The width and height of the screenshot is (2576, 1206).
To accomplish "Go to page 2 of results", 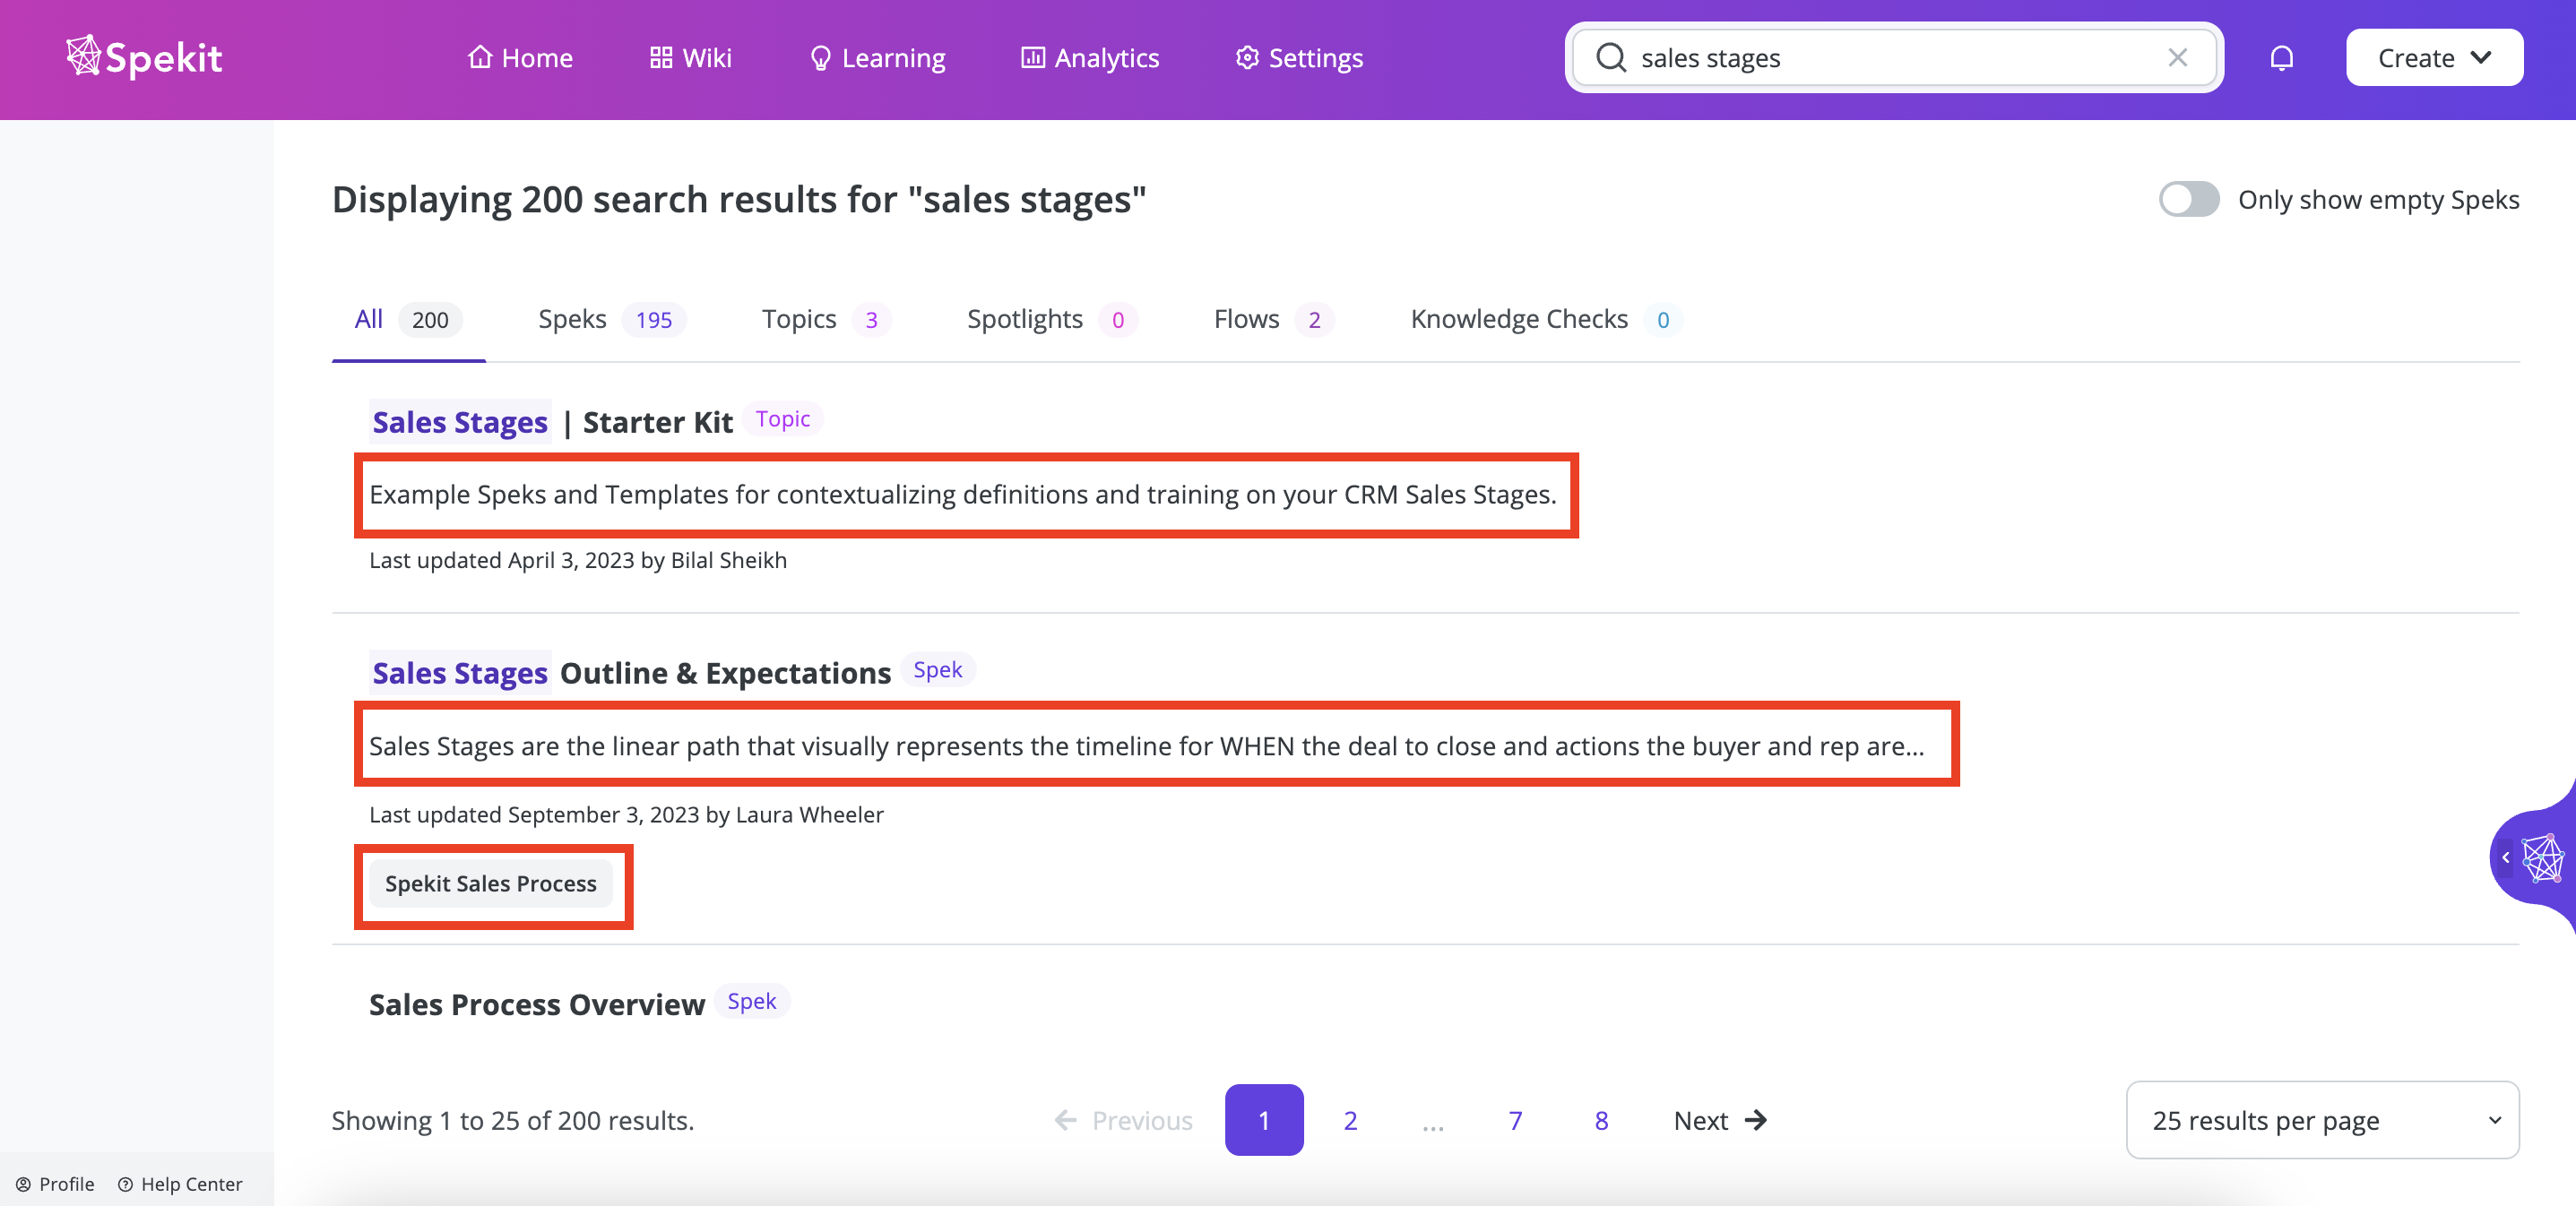I will [1350, 1120].
